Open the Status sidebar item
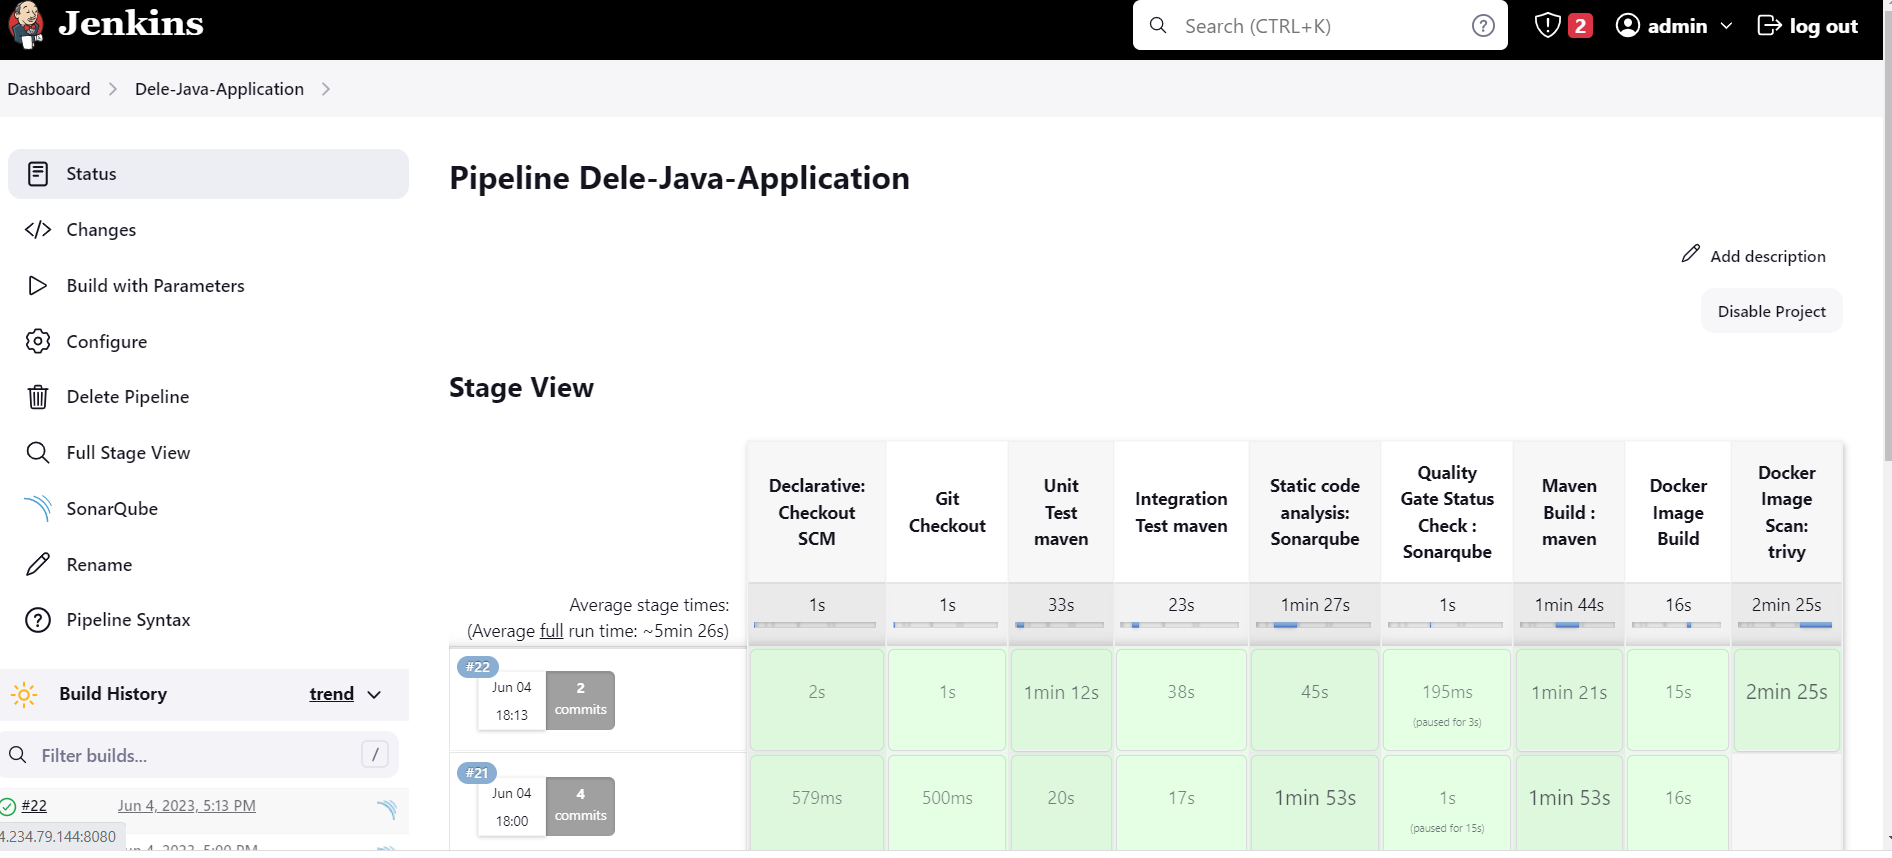Viewport: 1892px width, 858px height. 208,174
